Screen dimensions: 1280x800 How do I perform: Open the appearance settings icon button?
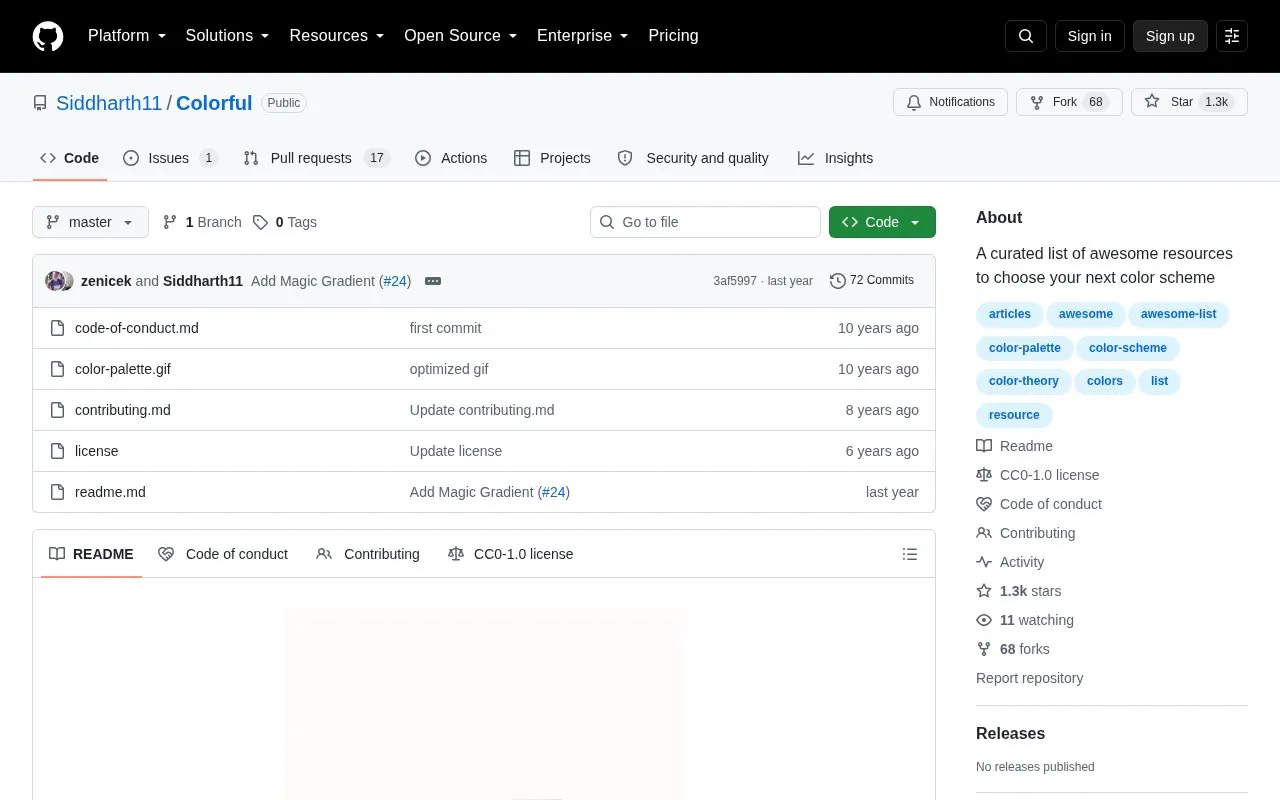pyautogui.click(x=1232, y=36)
